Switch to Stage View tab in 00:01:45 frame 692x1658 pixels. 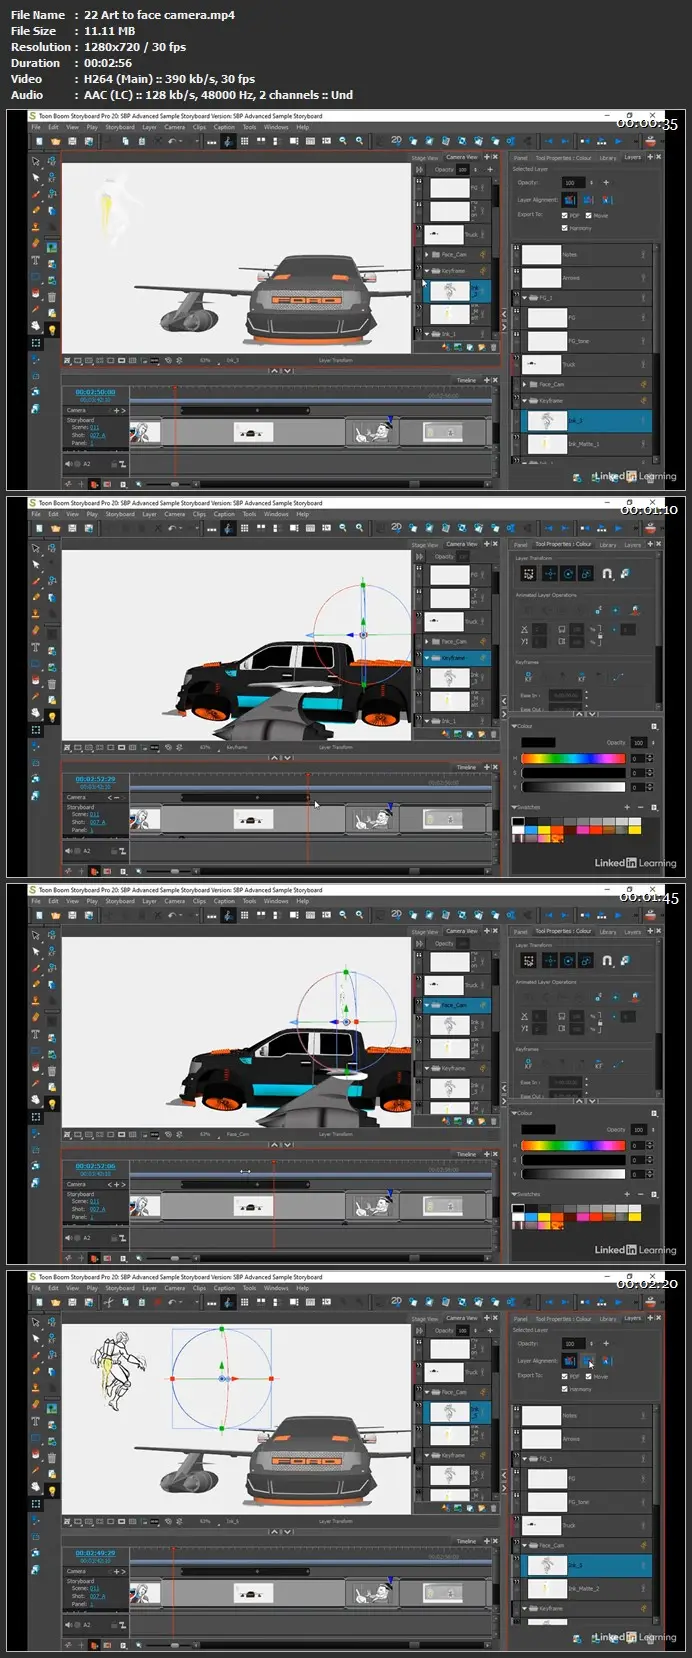425,932
